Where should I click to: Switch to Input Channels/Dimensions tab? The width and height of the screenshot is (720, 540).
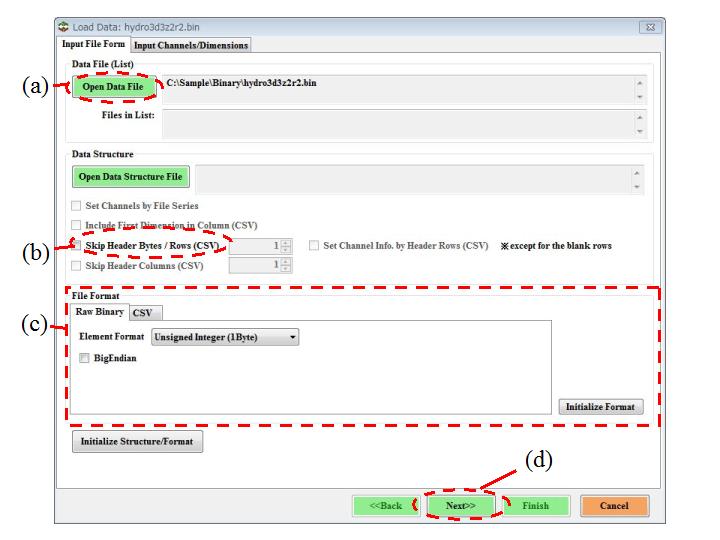click(191, 44)
